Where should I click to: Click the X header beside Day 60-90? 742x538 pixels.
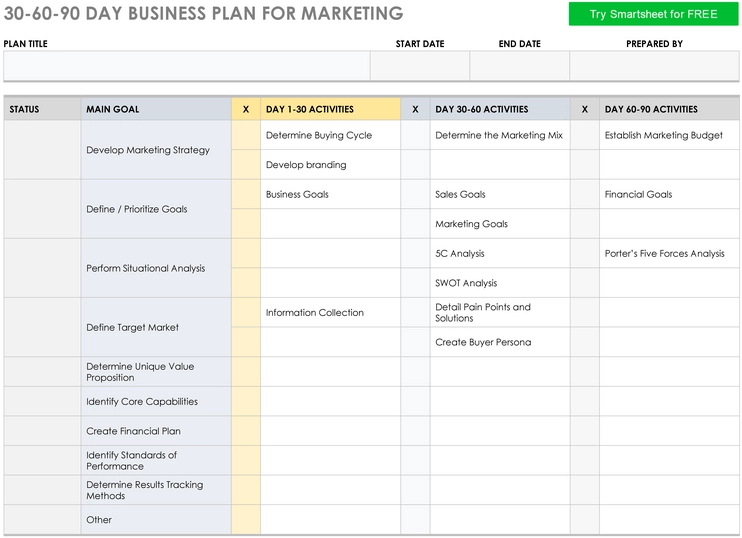(585, 109)
